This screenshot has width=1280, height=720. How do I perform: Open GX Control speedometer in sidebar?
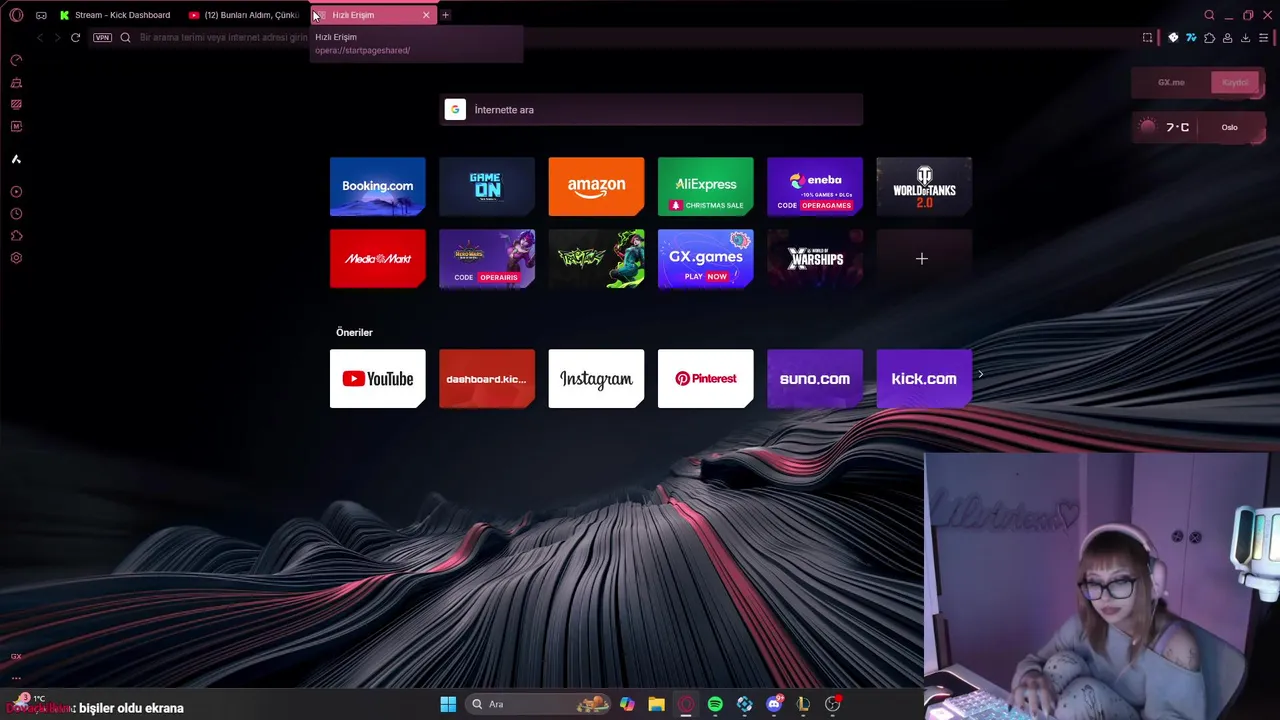point(16,60)
